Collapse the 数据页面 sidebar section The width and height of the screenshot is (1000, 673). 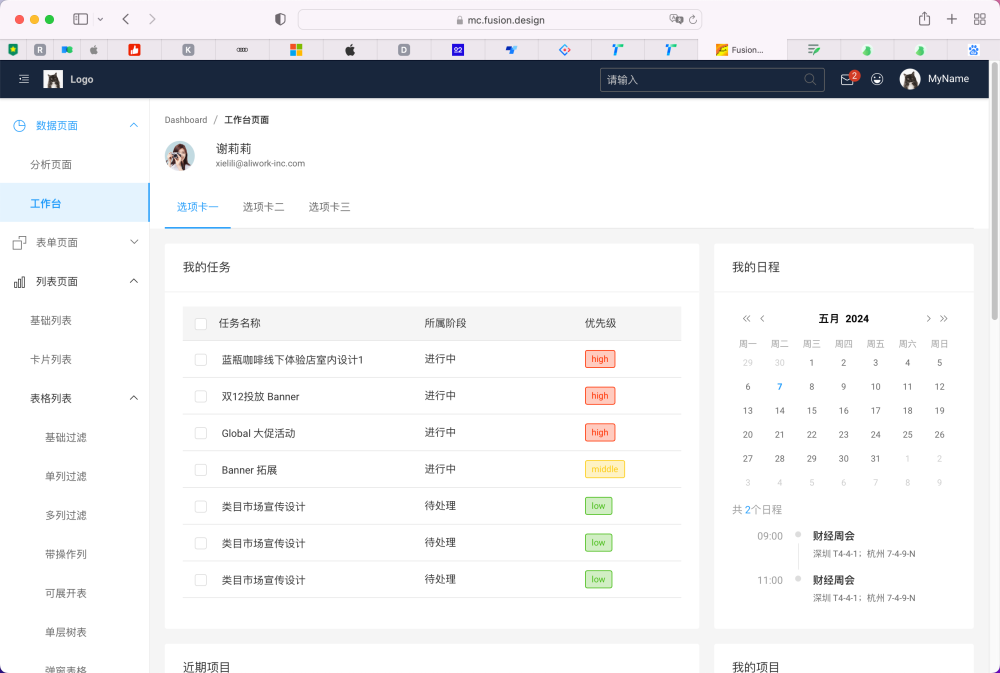(133, 125)
